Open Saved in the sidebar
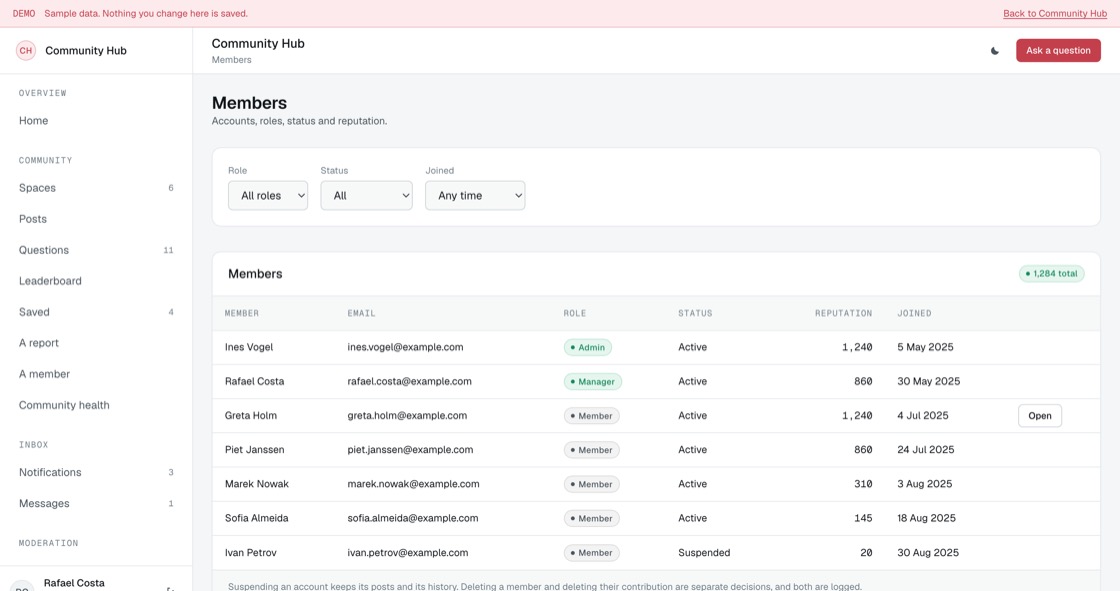The image size is (1120, 591). click(x=96, y=312)
